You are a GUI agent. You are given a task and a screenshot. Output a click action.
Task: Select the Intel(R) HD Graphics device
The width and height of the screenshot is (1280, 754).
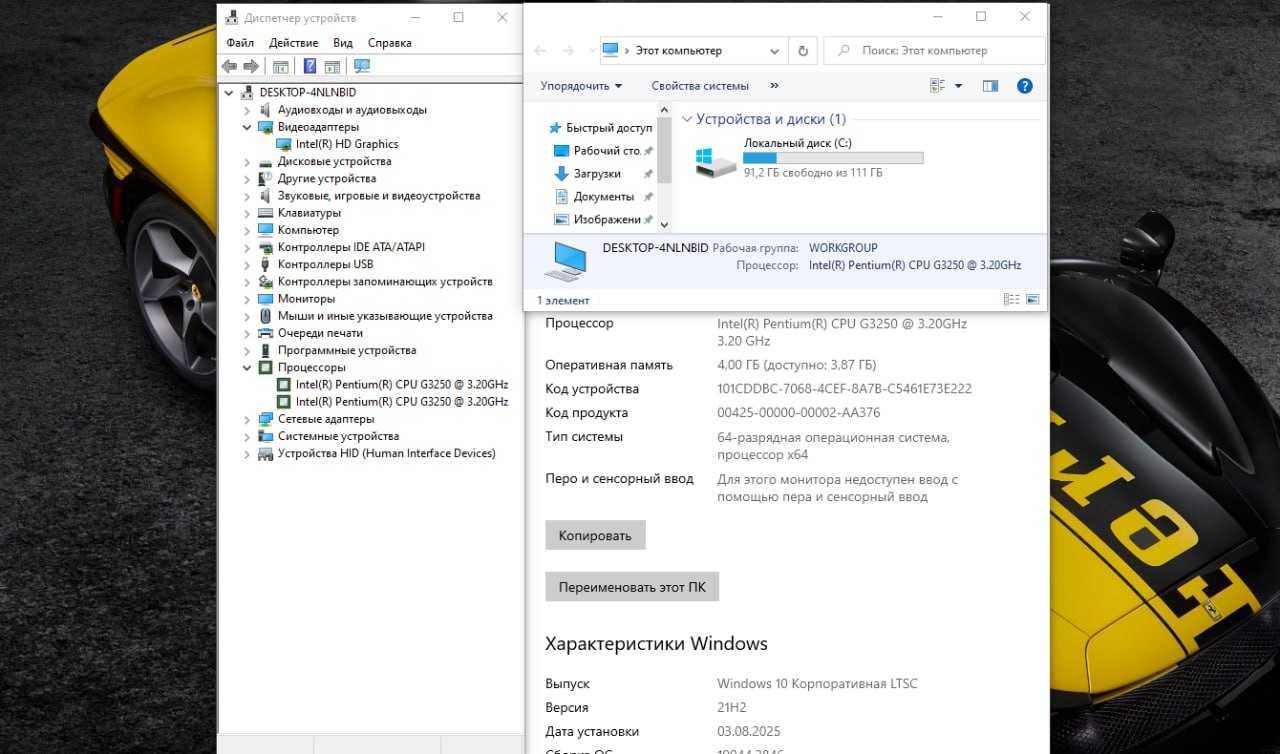pyautogui.click(x=347, y=144)
